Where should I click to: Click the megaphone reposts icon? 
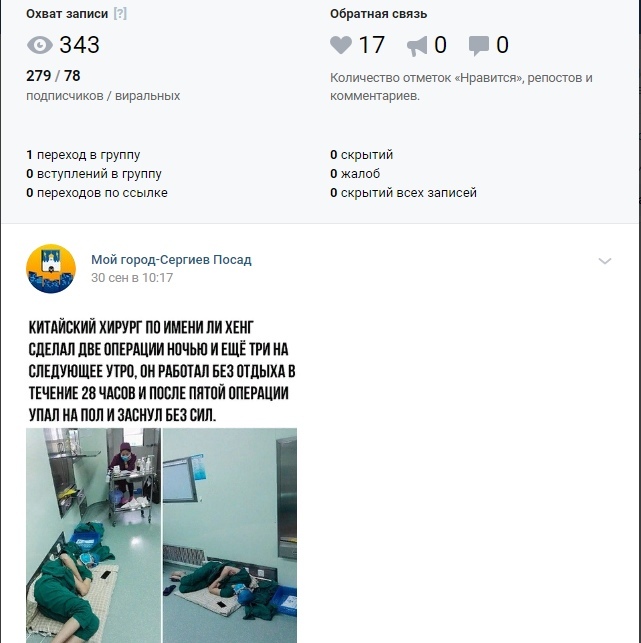pos(417,46)
